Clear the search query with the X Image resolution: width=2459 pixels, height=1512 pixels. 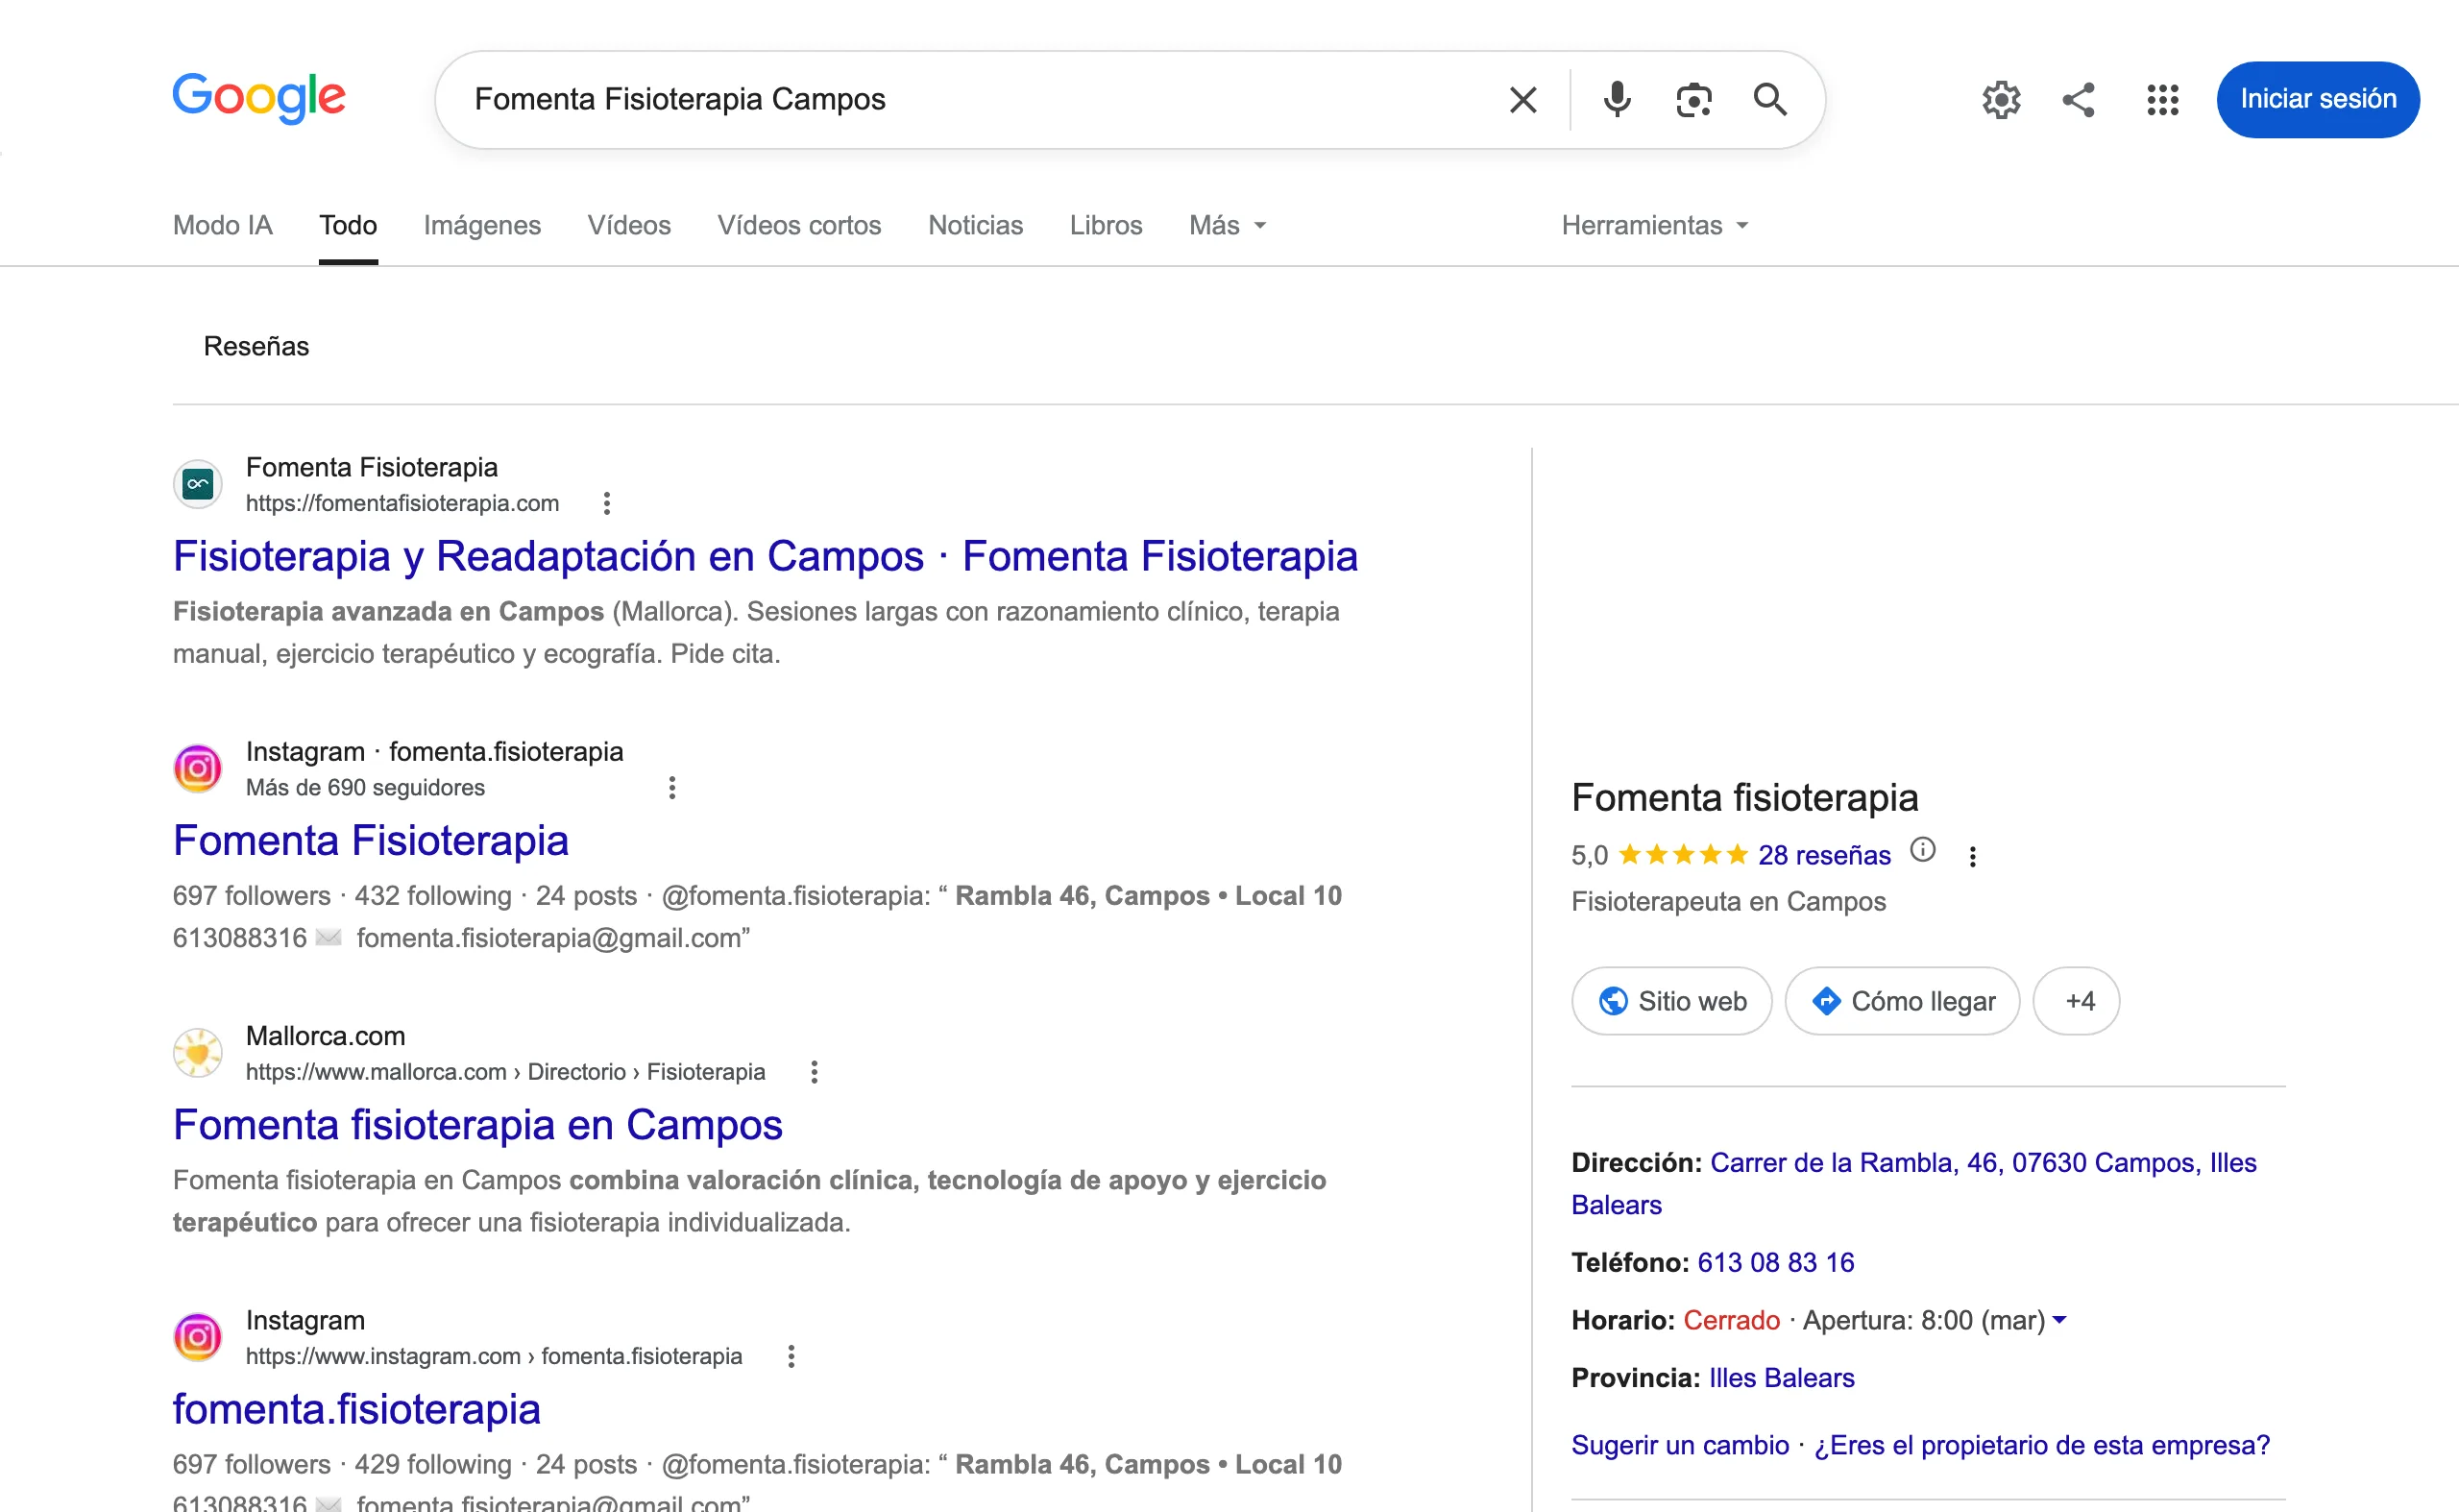[x=1522, y=99]
